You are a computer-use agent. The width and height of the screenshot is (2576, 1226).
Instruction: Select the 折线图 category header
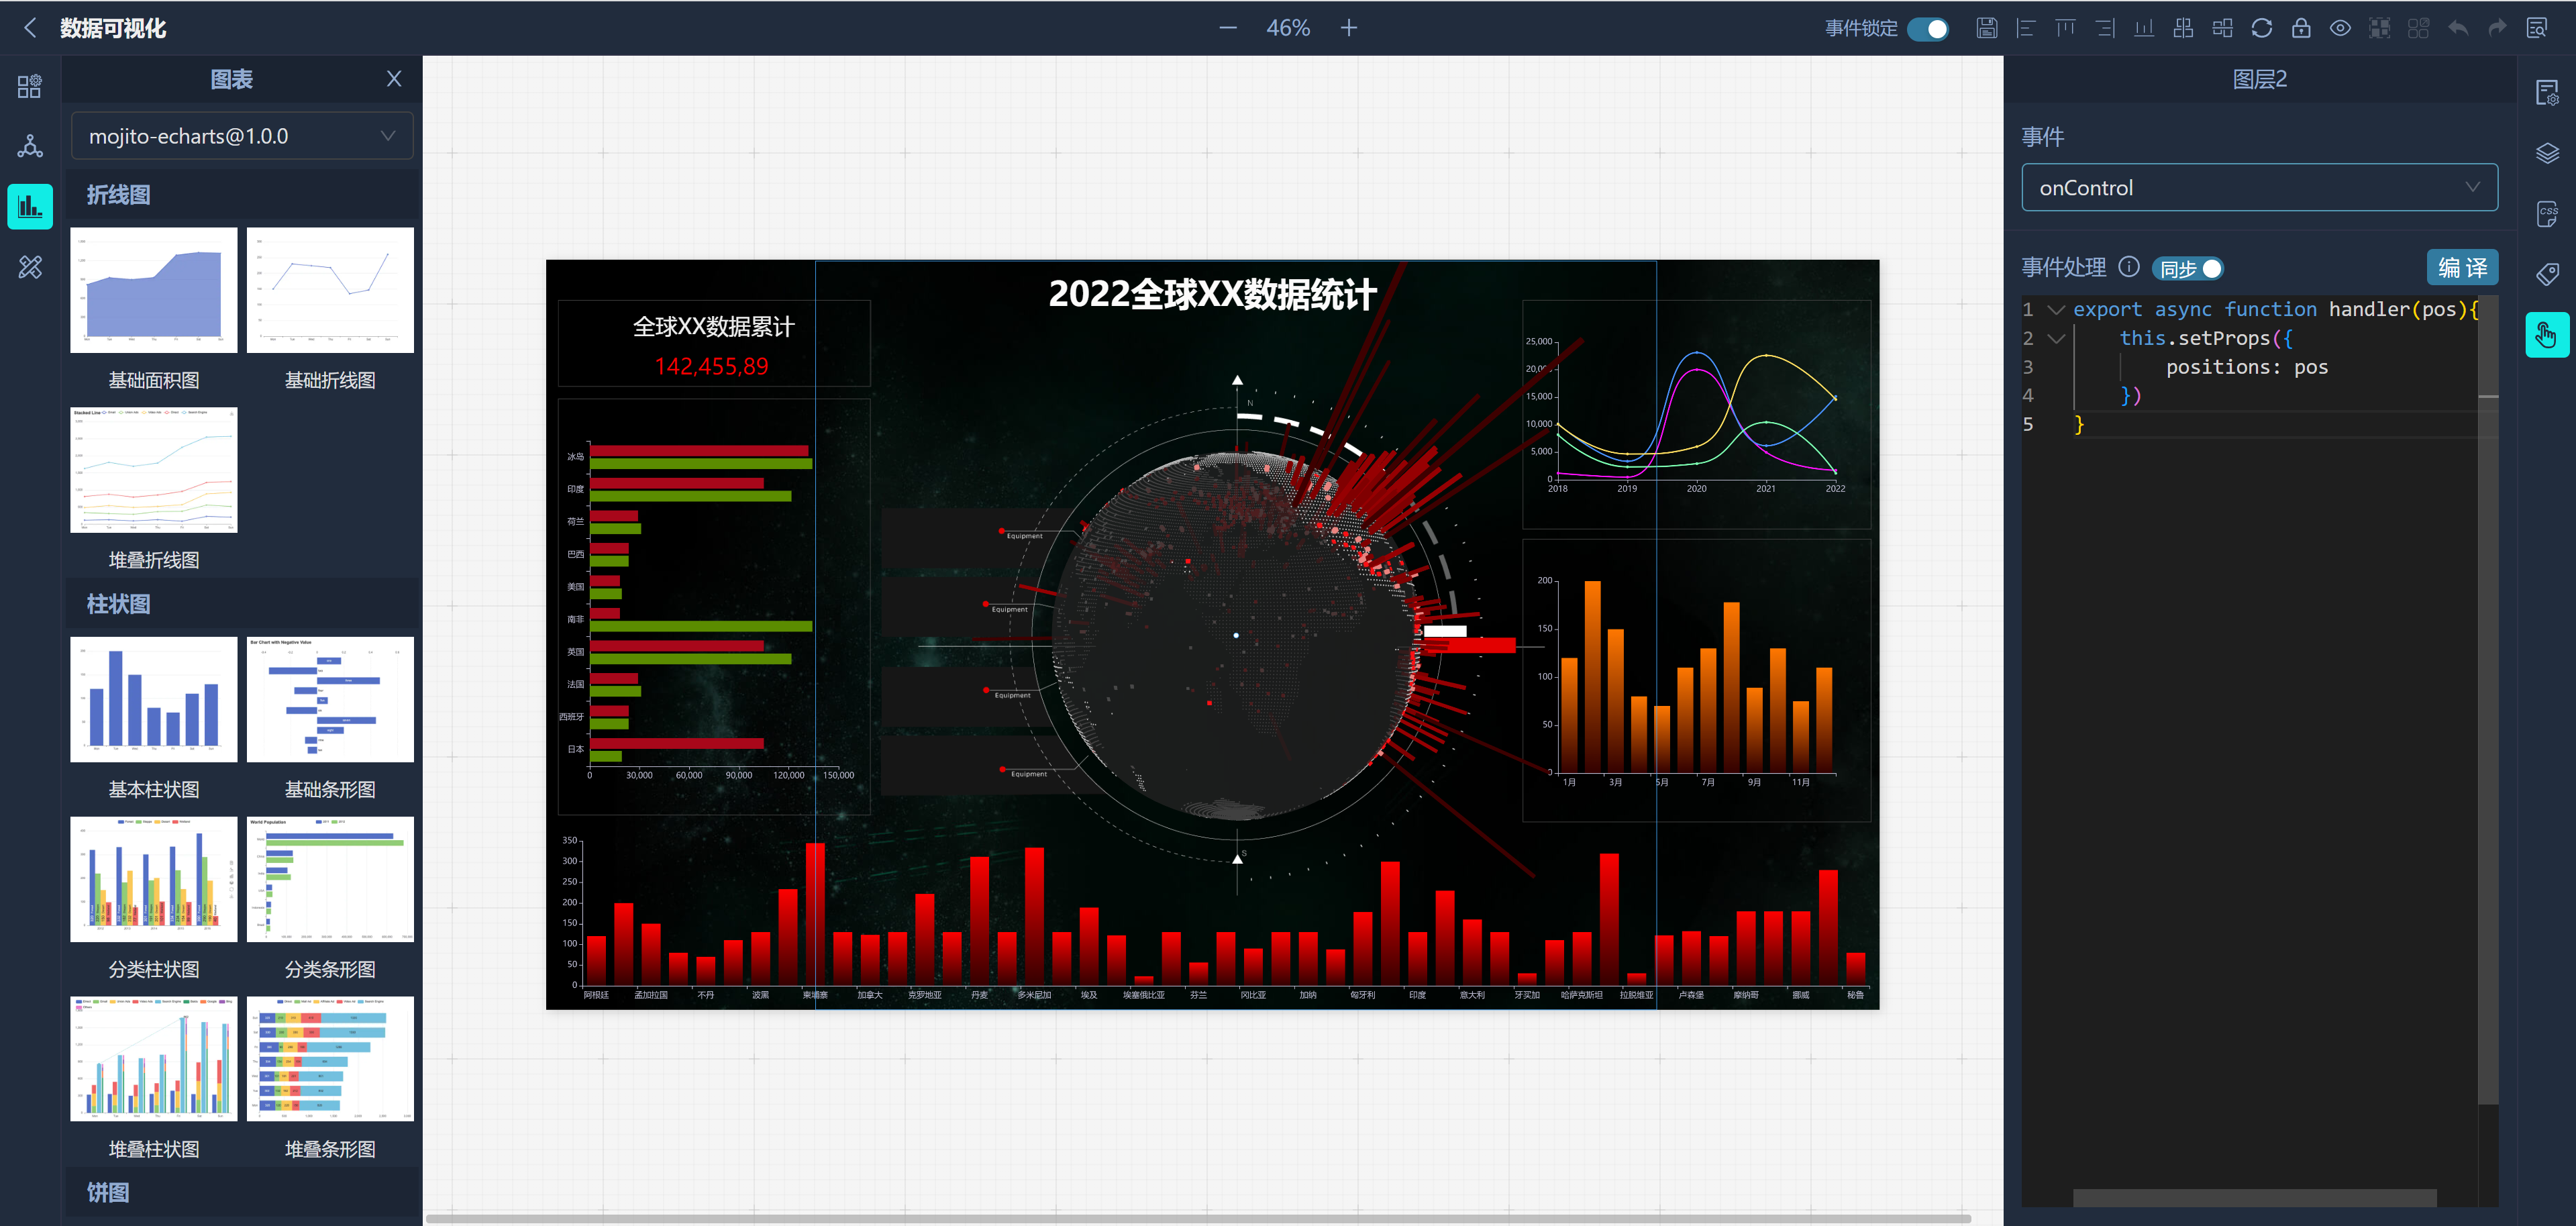pyautogui.click(x=119, y=195)
